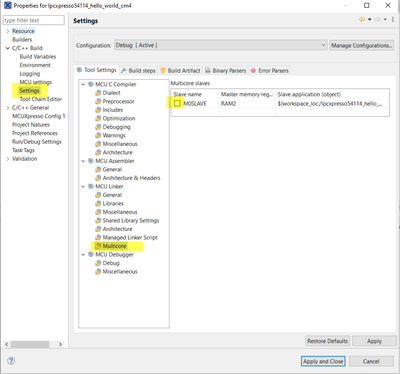Select Builders in the sidebar
The width and height of the screenshot is (400, 374).
click(x=22, y=40)
